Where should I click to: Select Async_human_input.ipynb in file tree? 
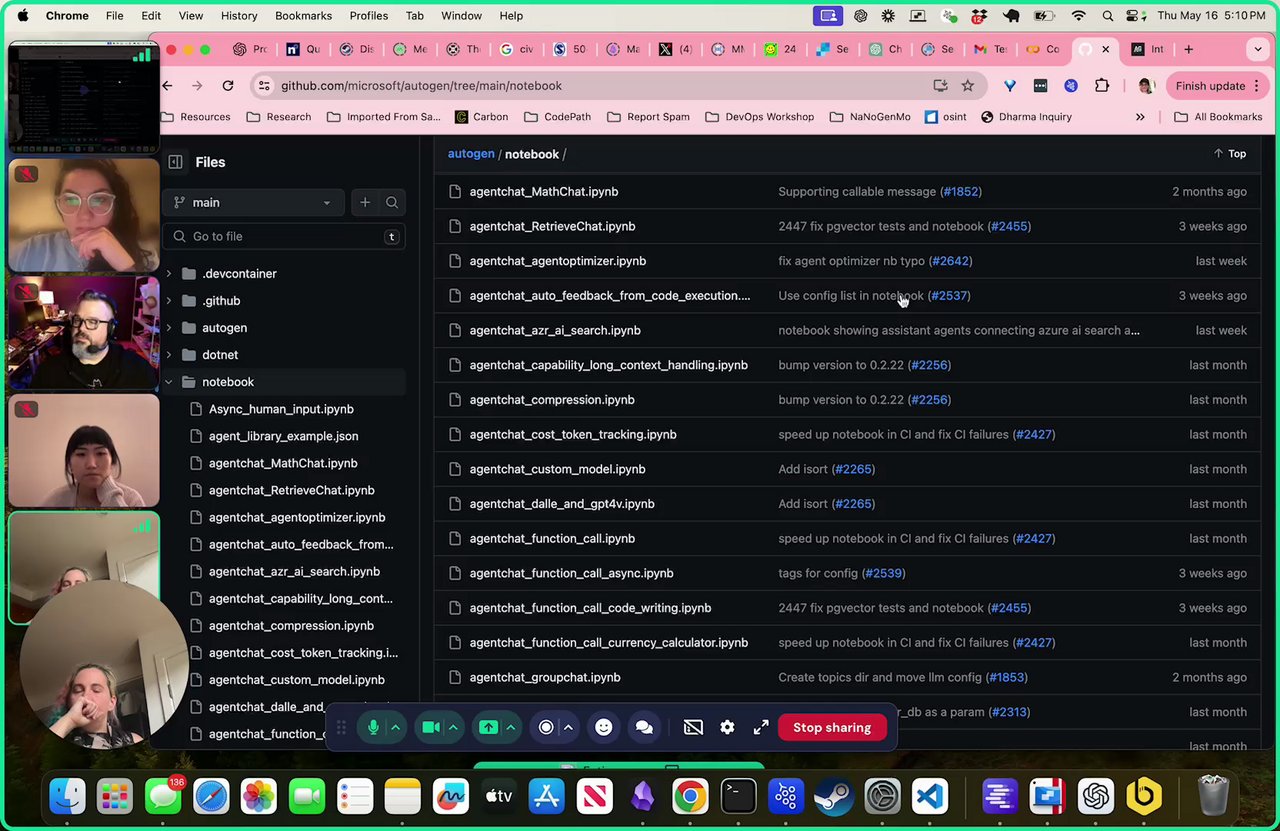[281, 409]
